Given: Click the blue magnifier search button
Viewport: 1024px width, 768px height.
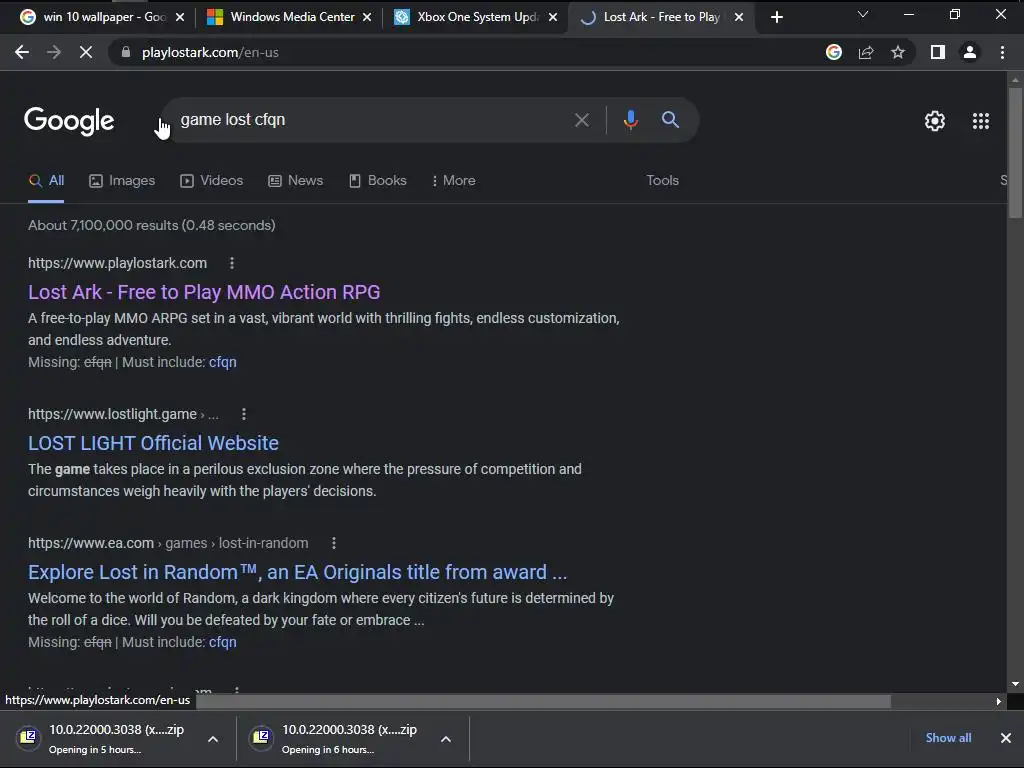Looking at the screenshot, I should (670, 120).
